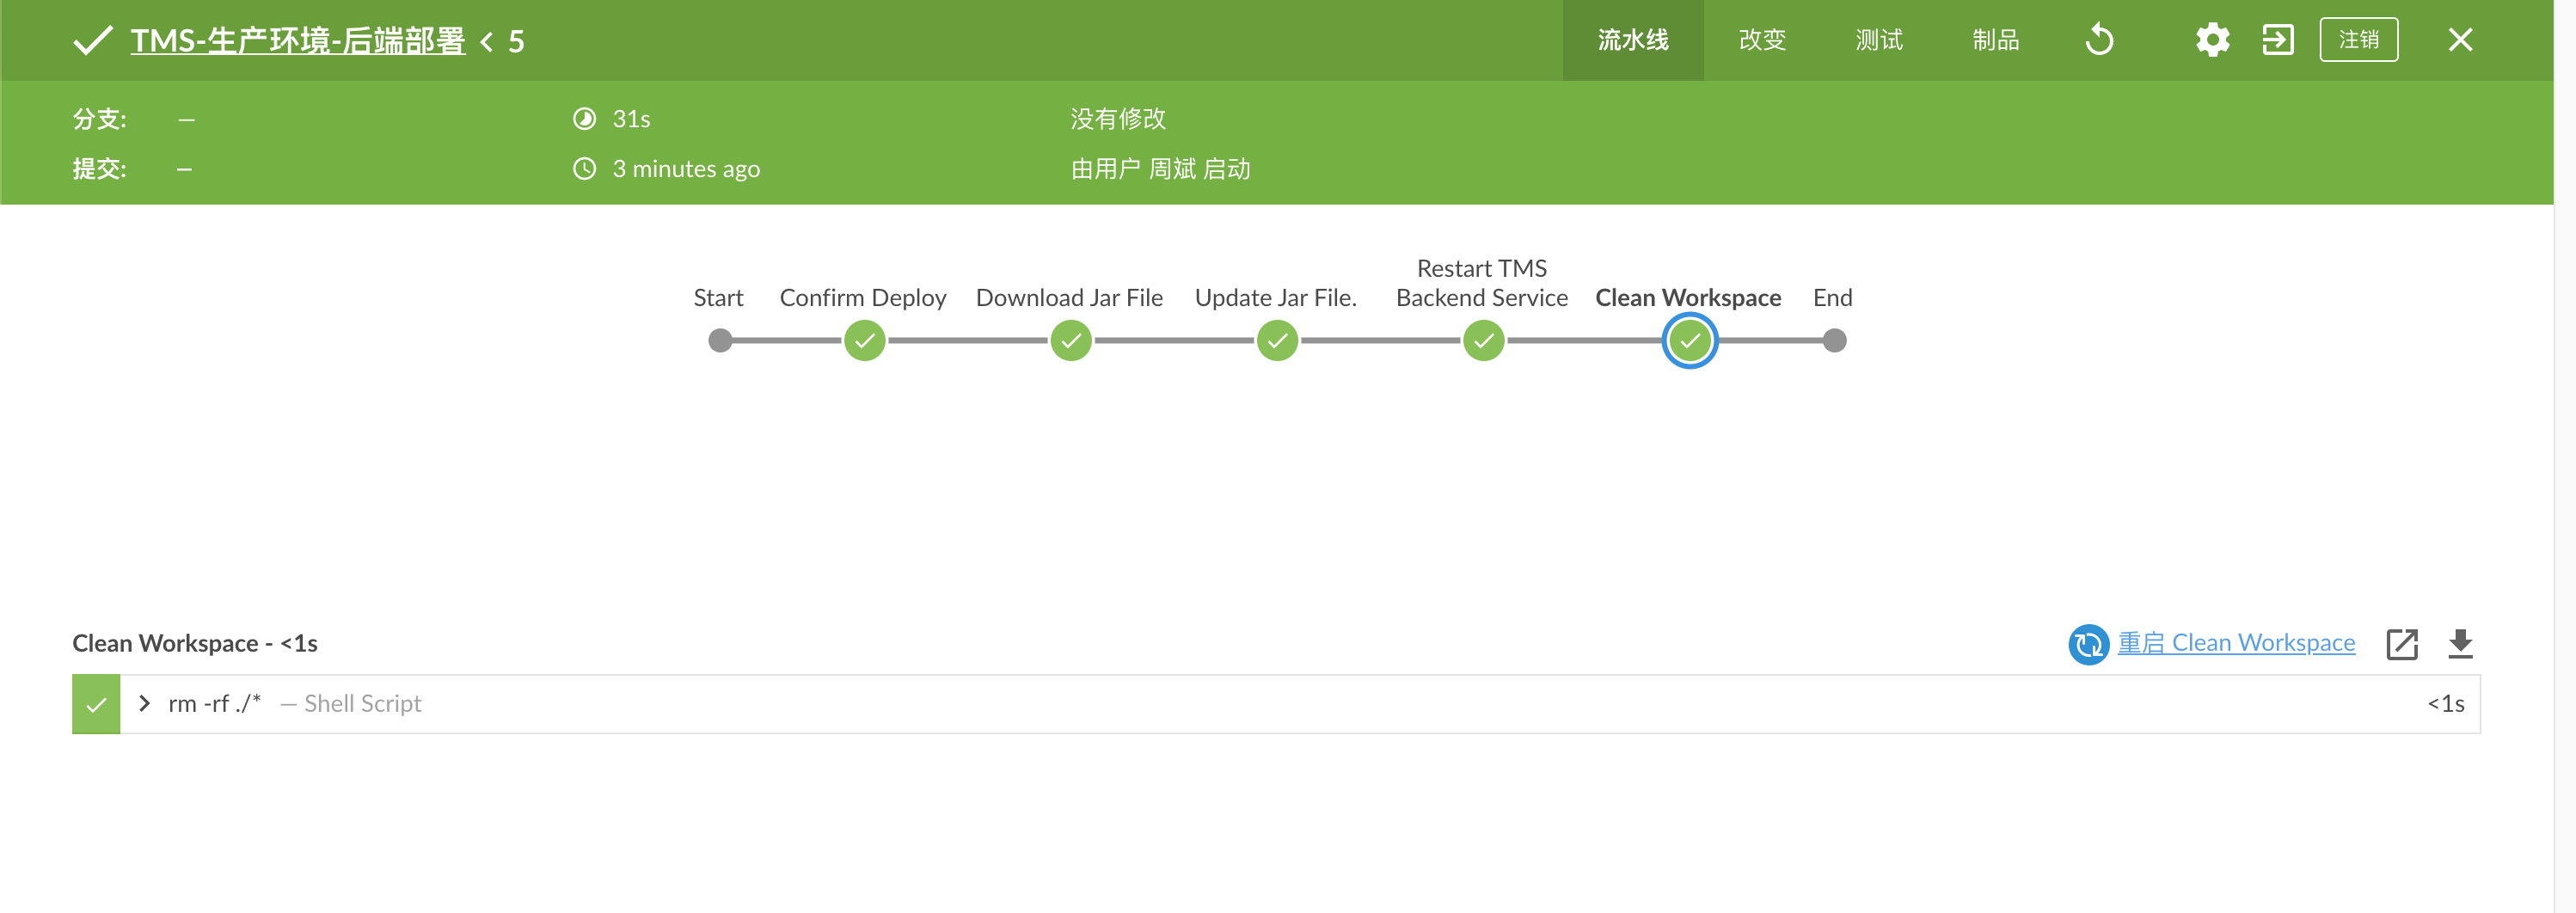Close the run details with X
Image resolution: width=2576 pixels, height=913 pixels.
pyautogui.click(x=2460, y=40)
